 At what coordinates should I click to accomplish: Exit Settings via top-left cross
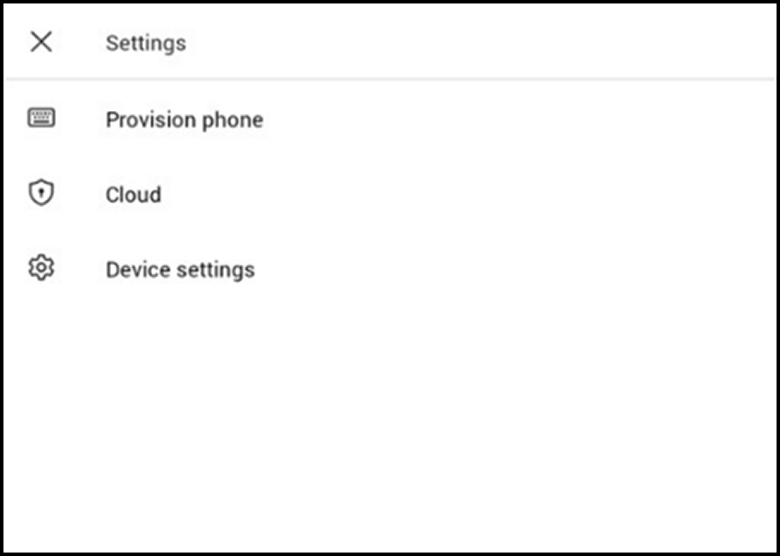(41, 42)
